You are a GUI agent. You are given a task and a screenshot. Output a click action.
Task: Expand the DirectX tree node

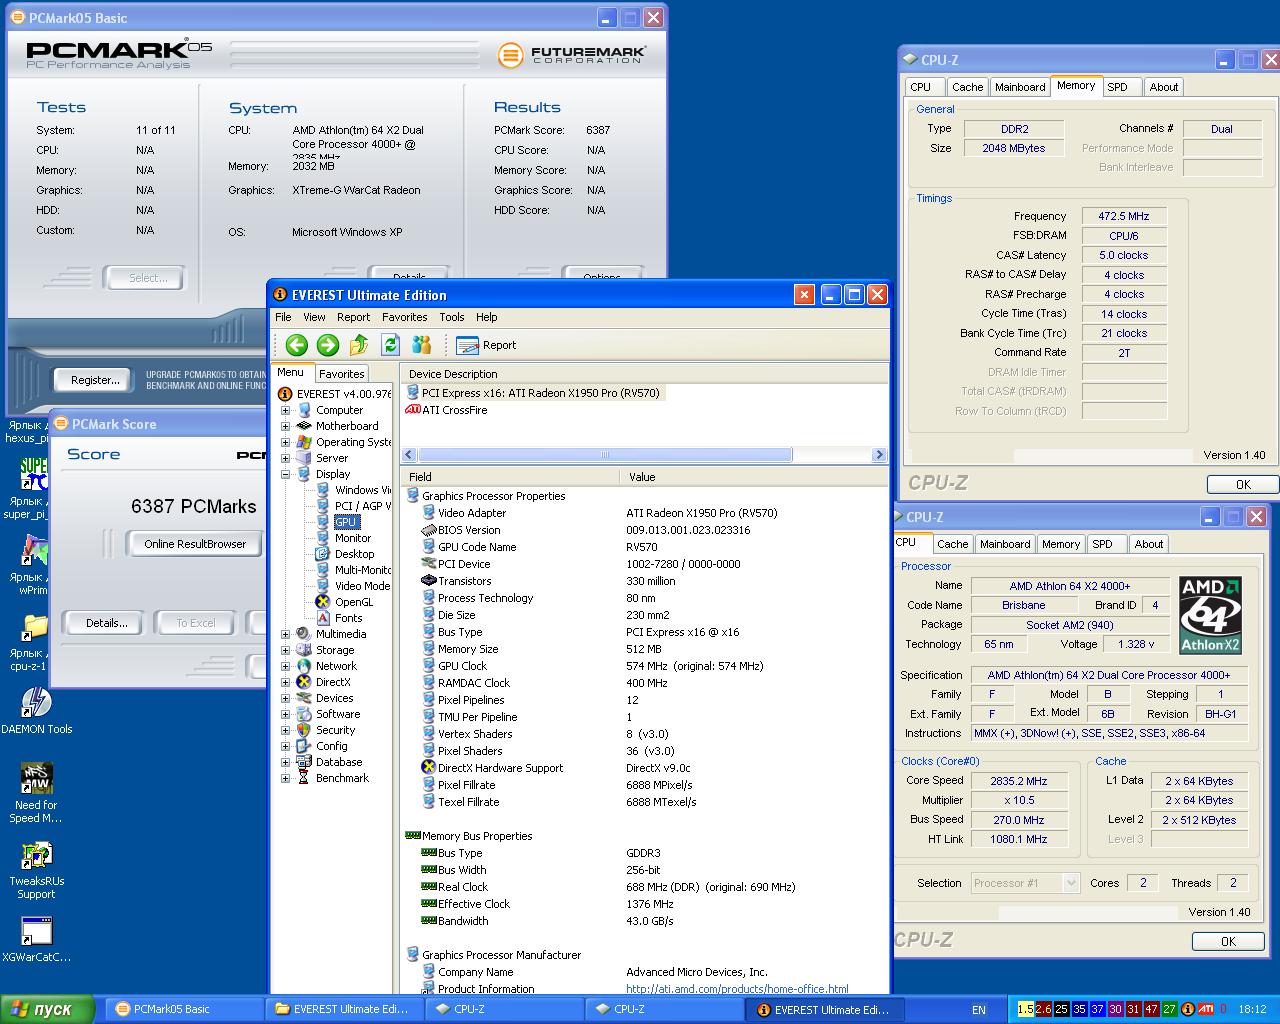tap(285, 682)
